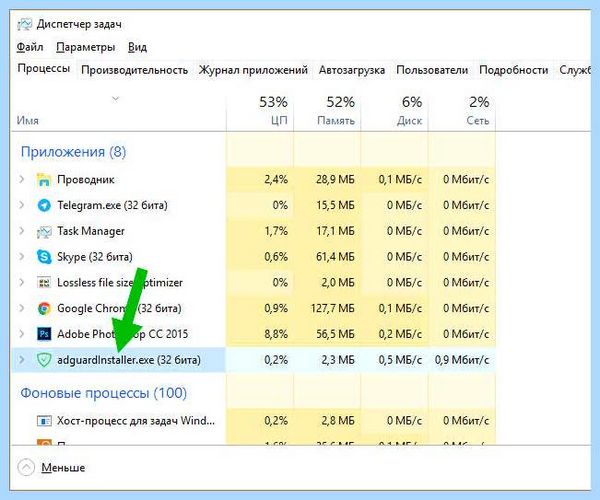Click the Task Manager row icon
Viewport: 600px width, 500px height.
[x=44, y=231]
